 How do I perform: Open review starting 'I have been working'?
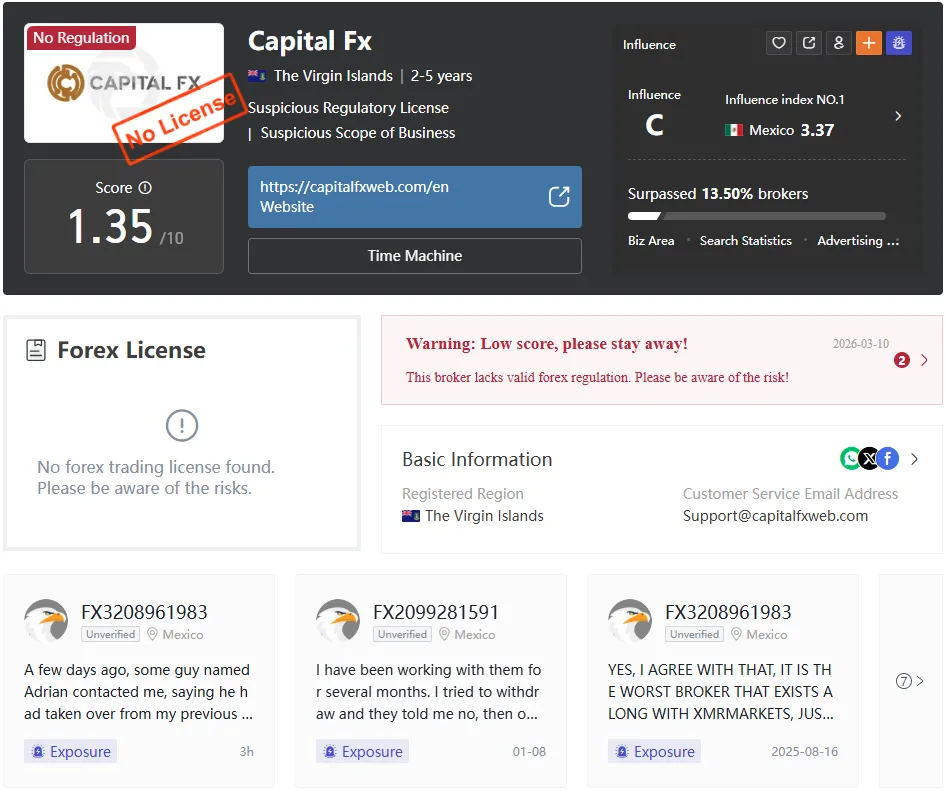click(429, 692)
